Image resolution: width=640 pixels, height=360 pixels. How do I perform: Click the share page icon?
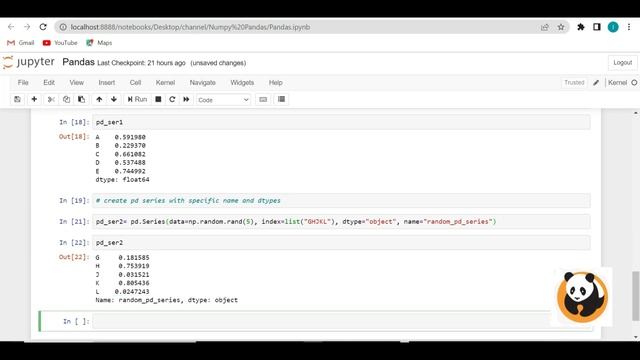click(544, 27)
